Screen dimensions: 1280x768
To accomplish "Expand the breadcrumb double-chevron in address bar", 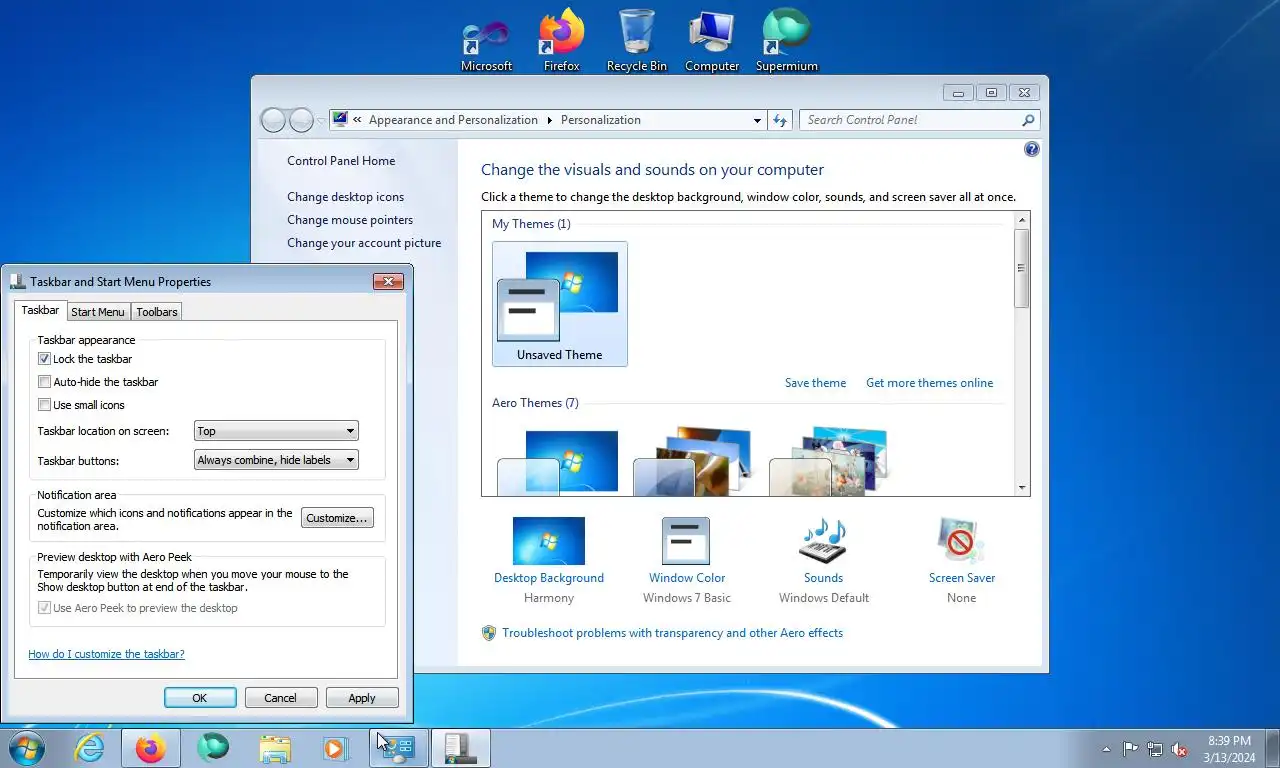I will coord(357,120).
